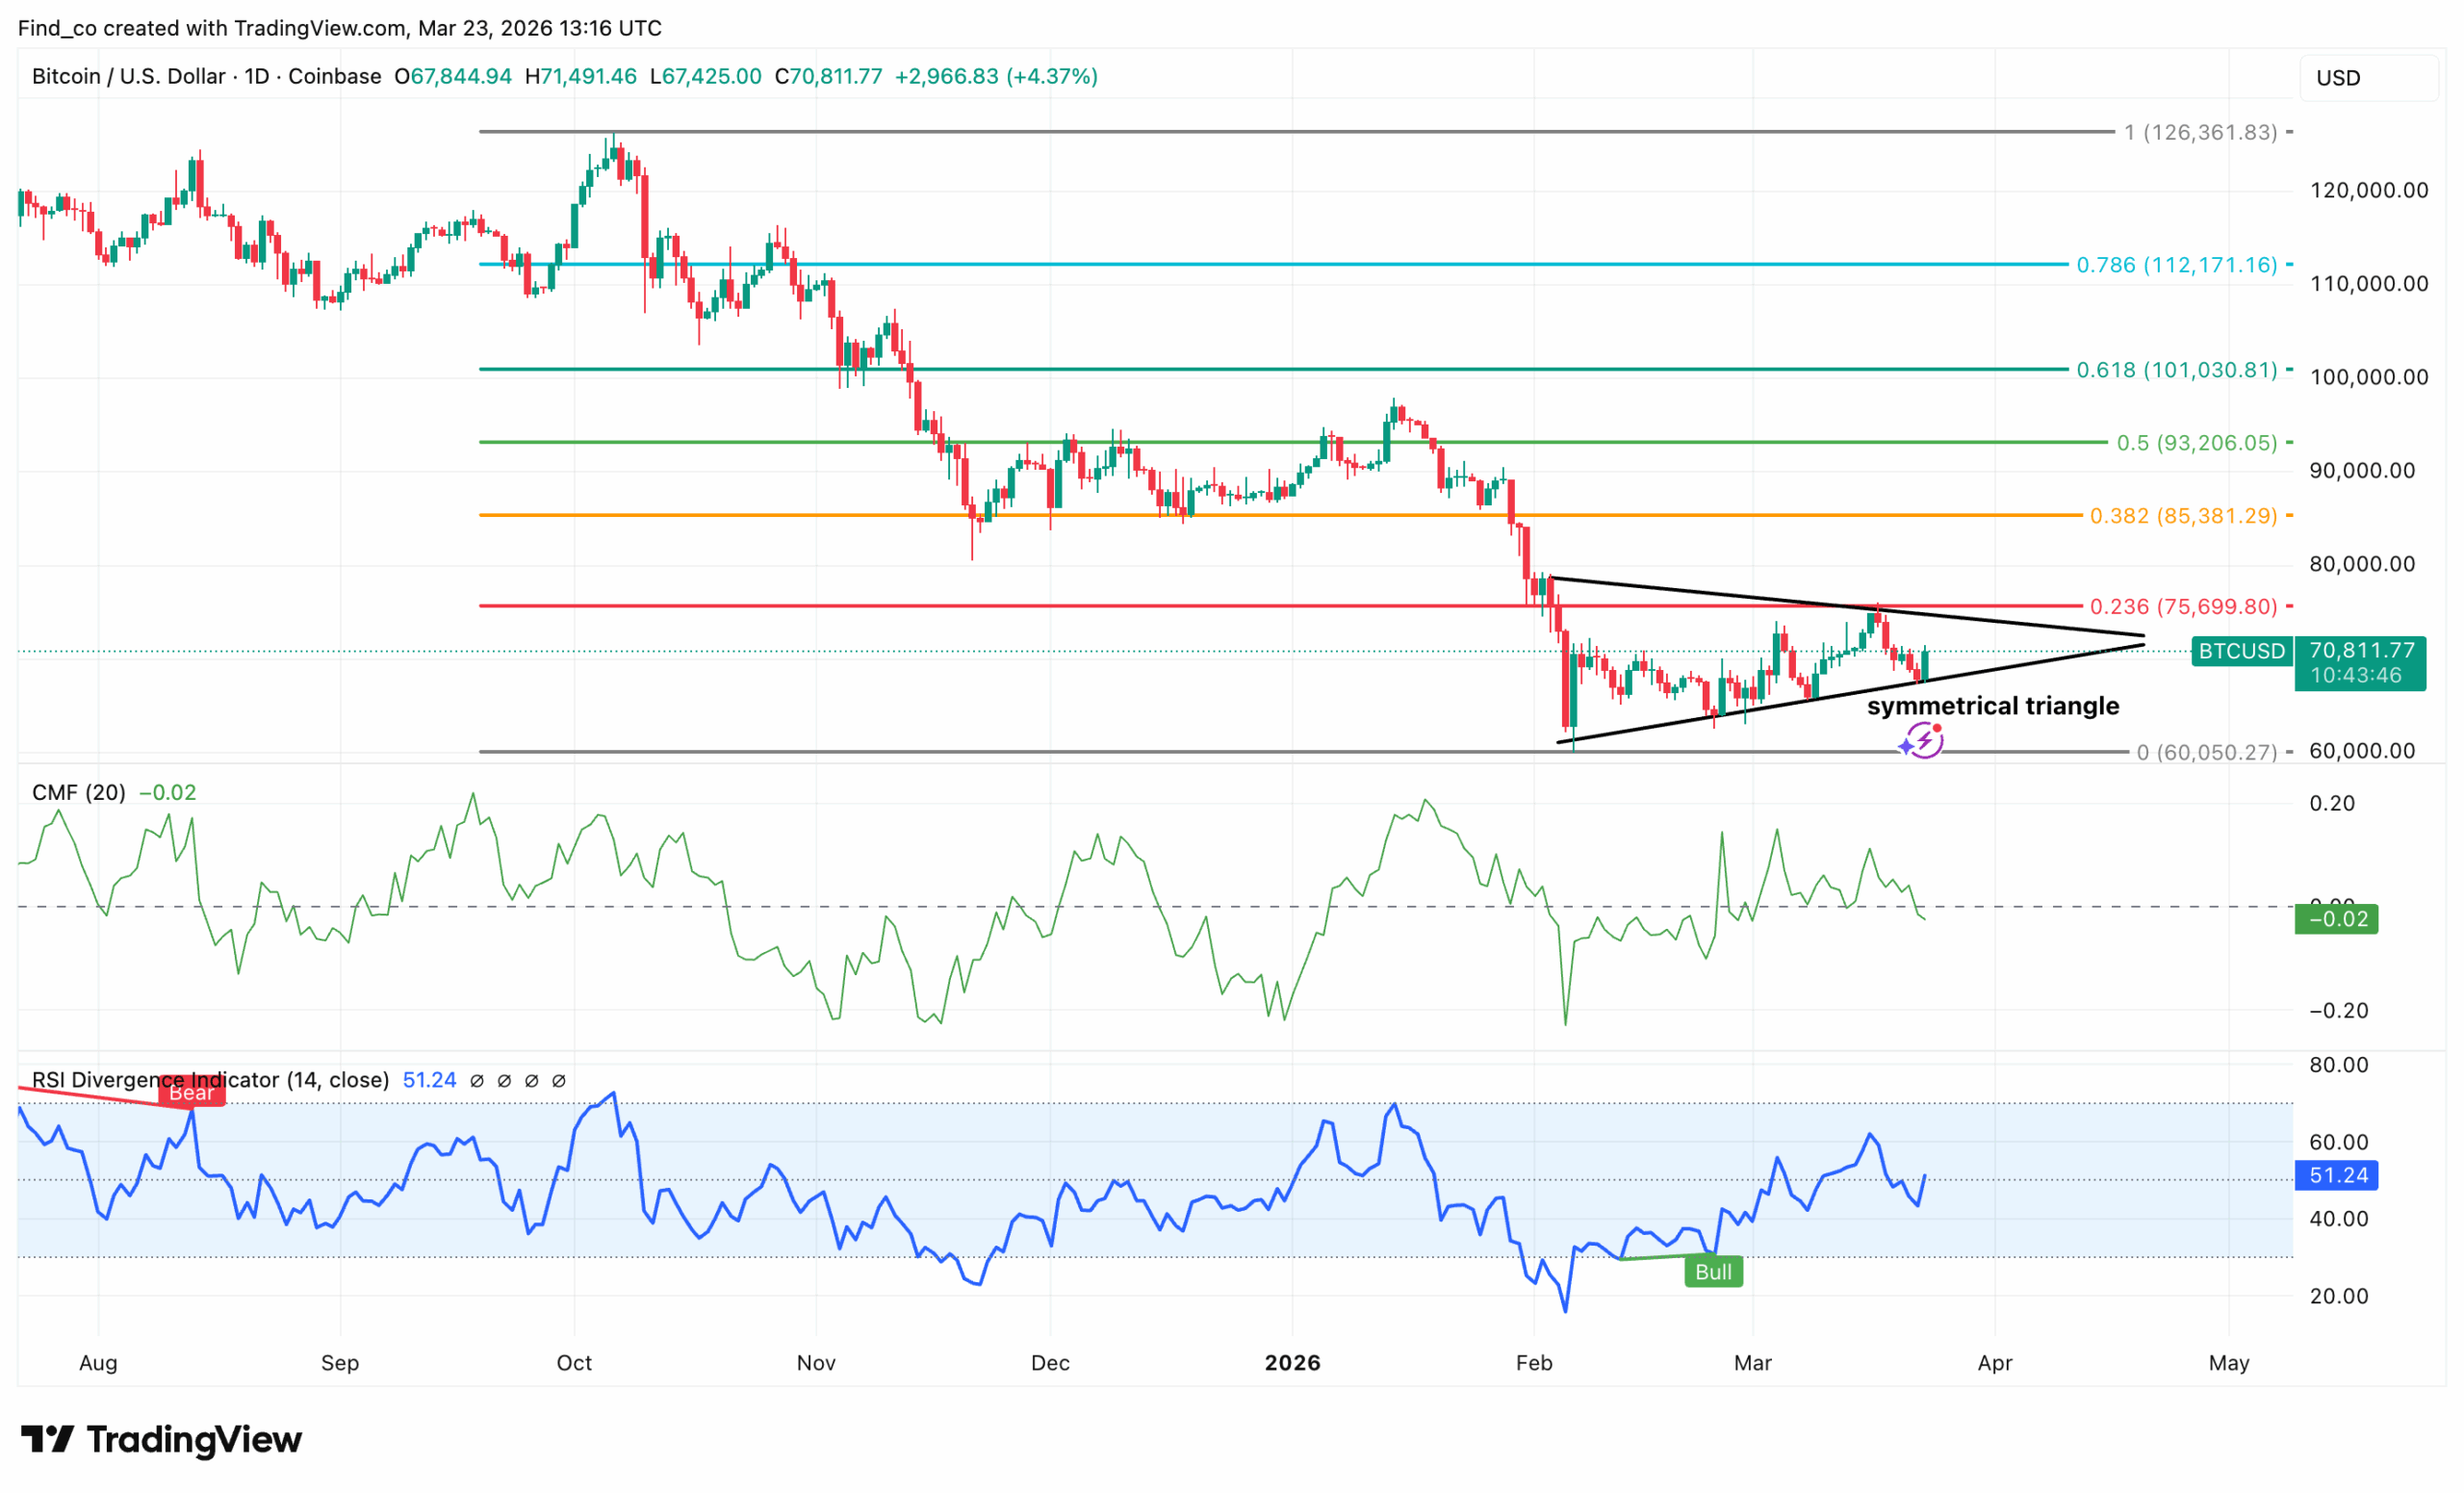Click the TradingView logo at bottom

(x=161, y=1439)
